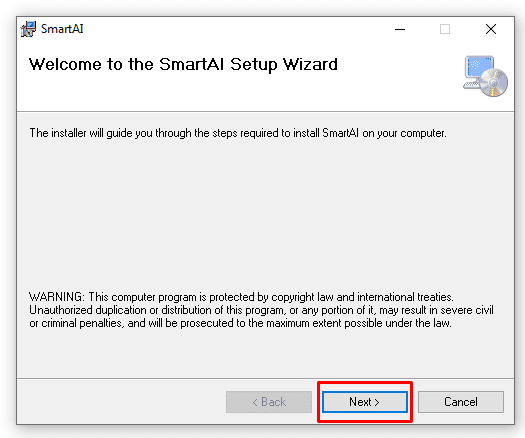The image size is (525, 438).
Task: Click the criminal penalties line of the warning
Action: point(240,323)
